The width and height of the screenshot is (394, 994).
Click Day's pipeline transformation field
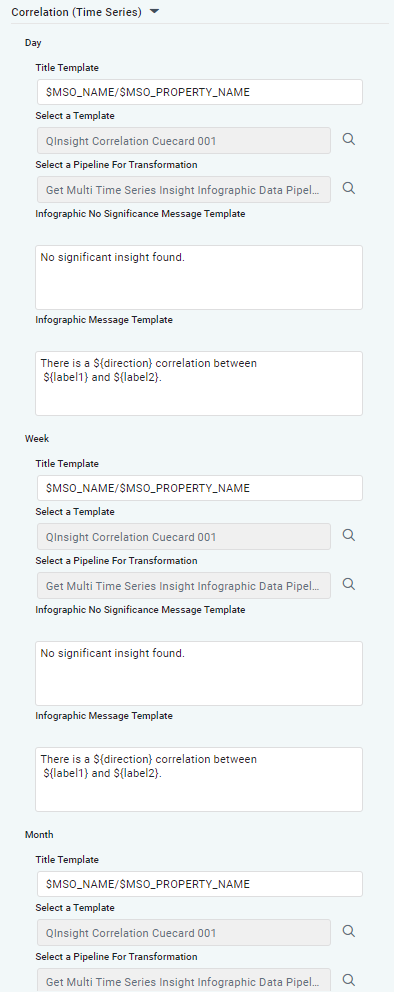pyautogui.click(x=184, y=190)
